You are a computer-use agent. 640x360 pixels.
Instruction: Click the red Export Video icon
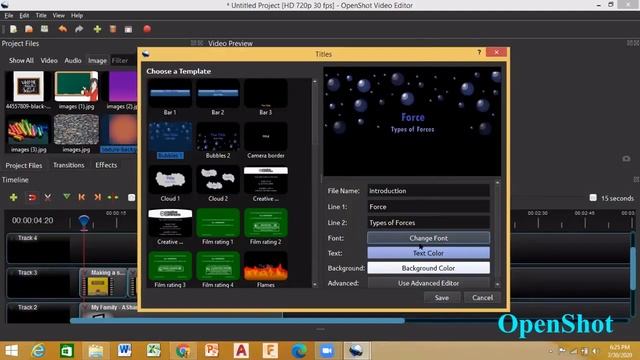tap(147, 29)
